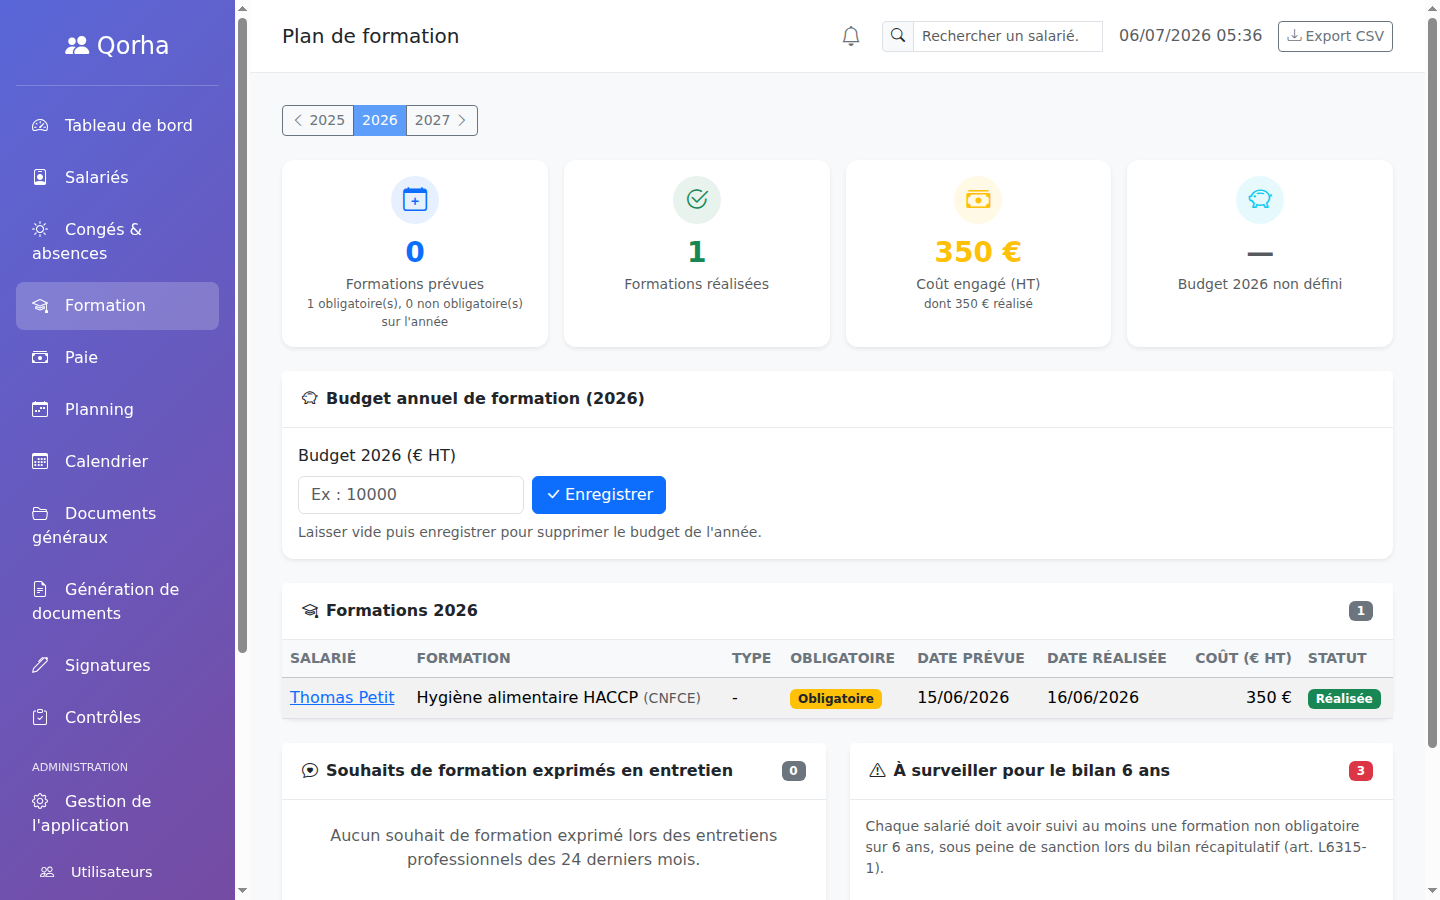Open Thomas Petit's profile link

tap(342, 698)
